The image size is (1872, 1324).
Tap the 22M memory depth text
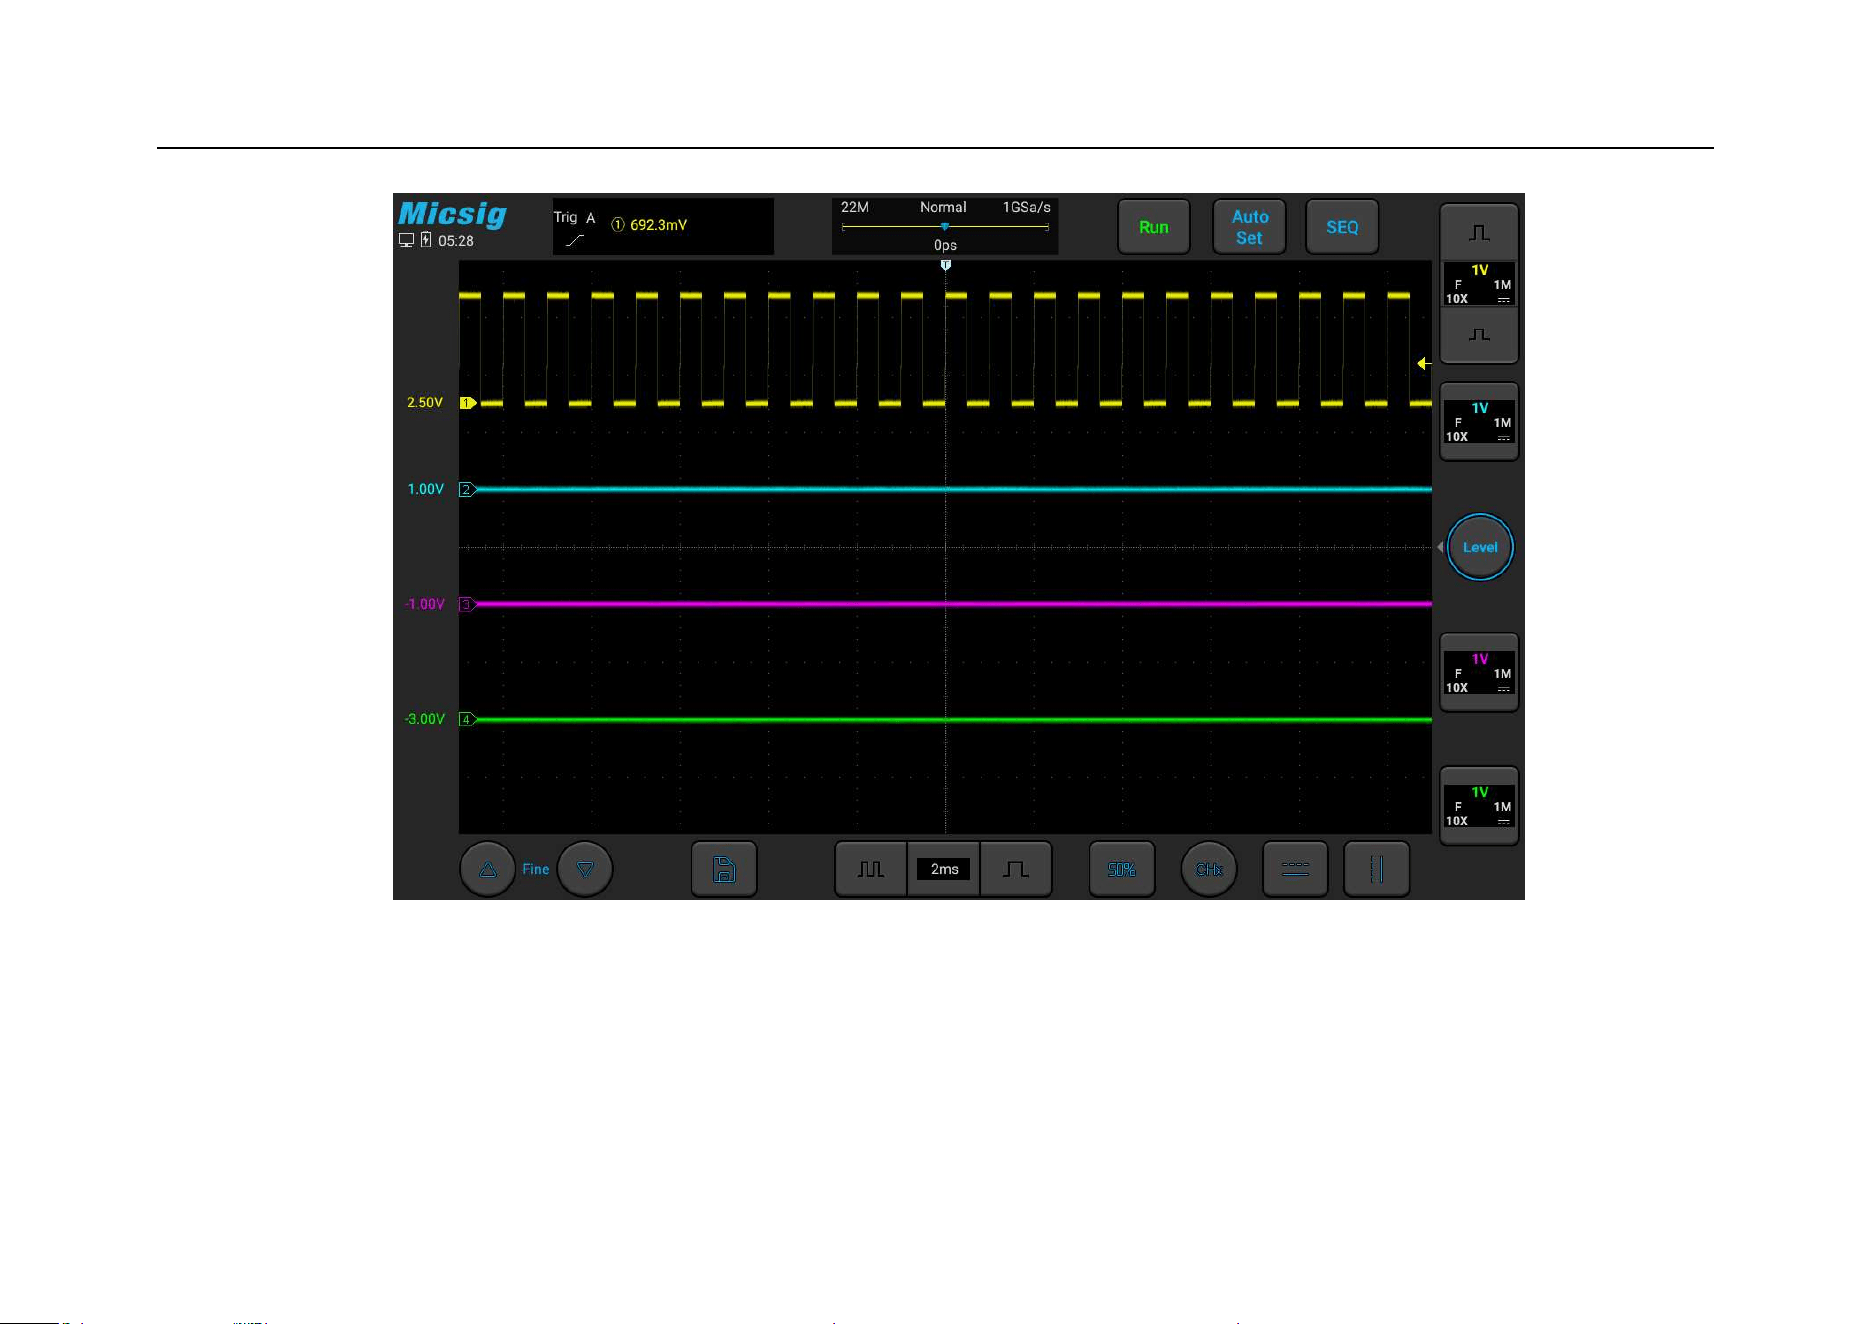point(854,207)
